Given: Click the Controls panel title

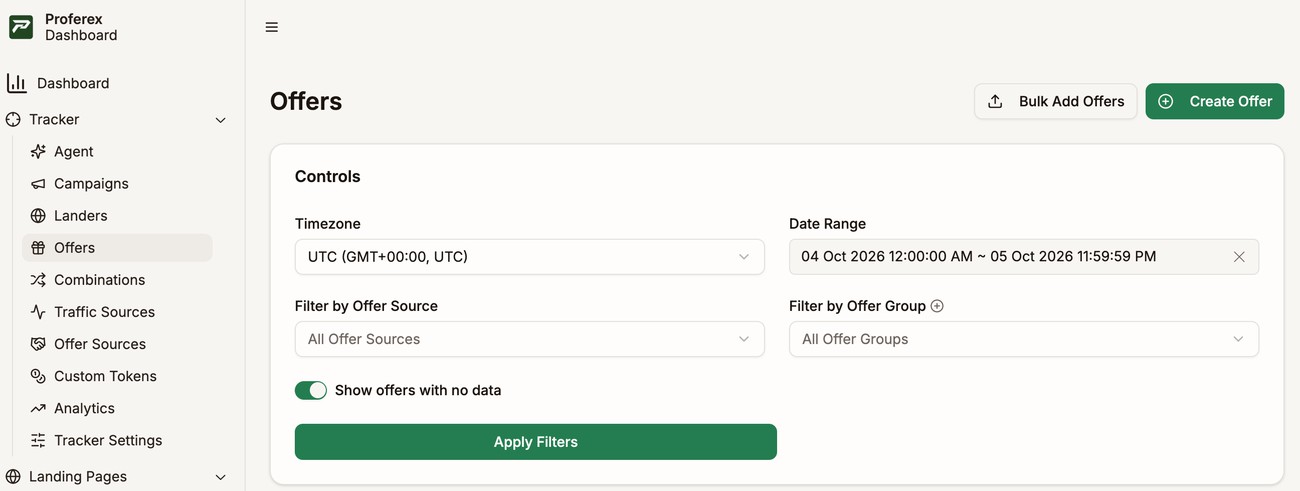Looking at the screenshot, I should coord(328,176).
